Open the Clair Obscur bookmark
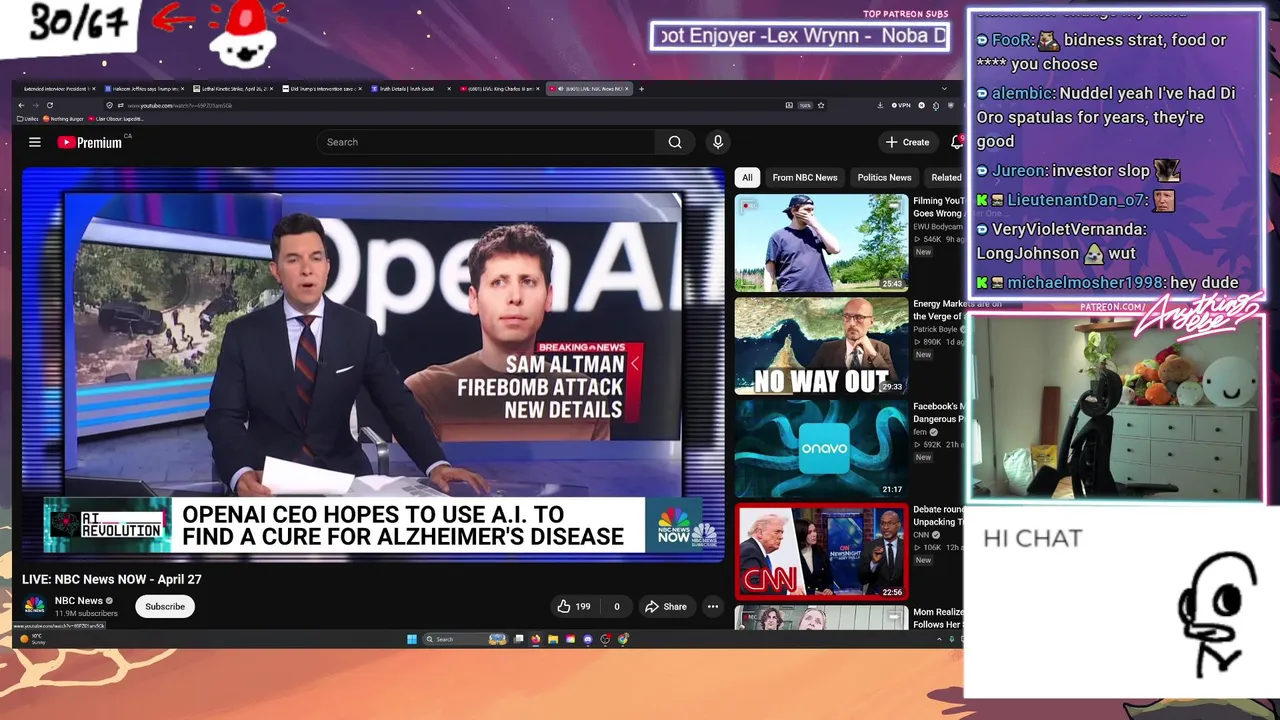Screen dimensions: 1280x720 pos(116,119)
